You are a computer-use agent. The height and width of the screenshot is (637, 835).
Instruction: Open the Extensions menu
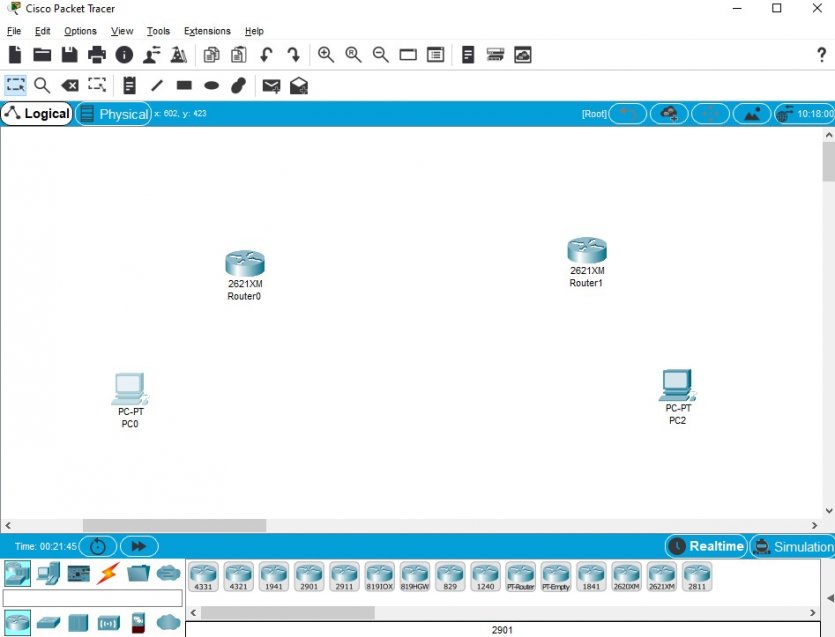(x=207, y=31)
